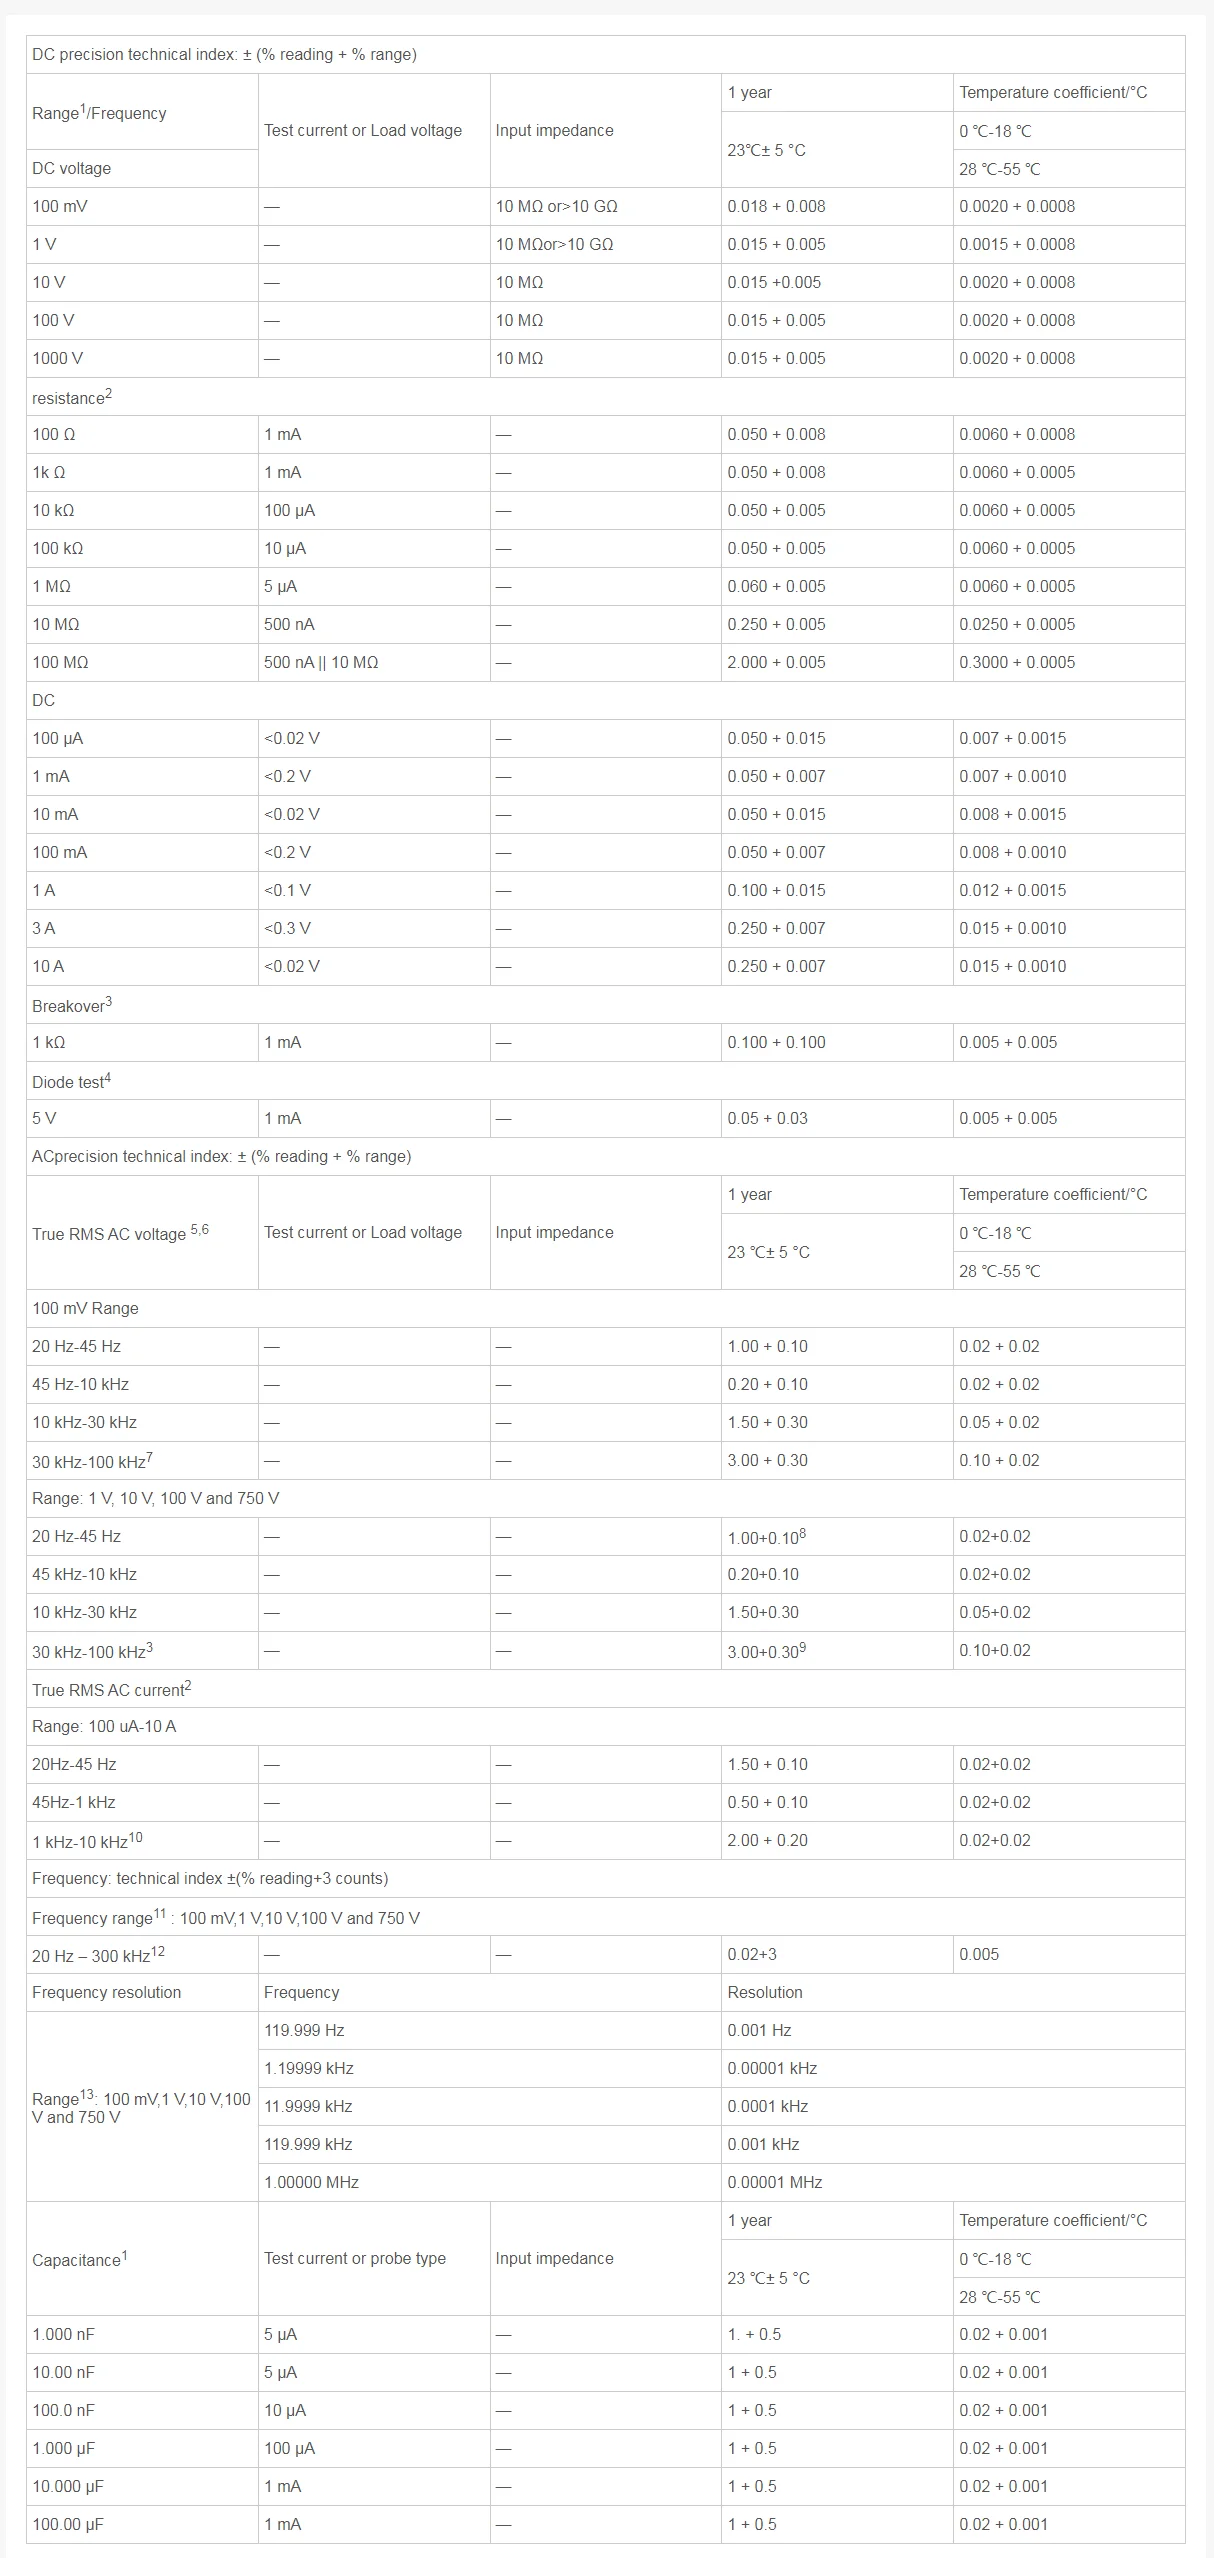Click the ACprecision technical index header
Image resolution: width=1214 pixels, height=2558 pixels.
pos(221,1156)
